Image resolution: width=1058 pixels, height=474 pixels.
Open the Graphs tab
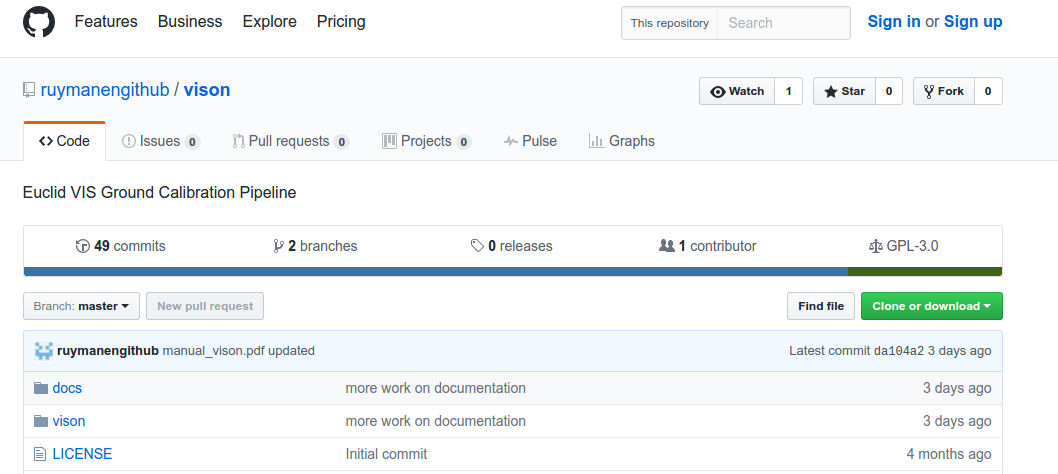pos(621,141)
